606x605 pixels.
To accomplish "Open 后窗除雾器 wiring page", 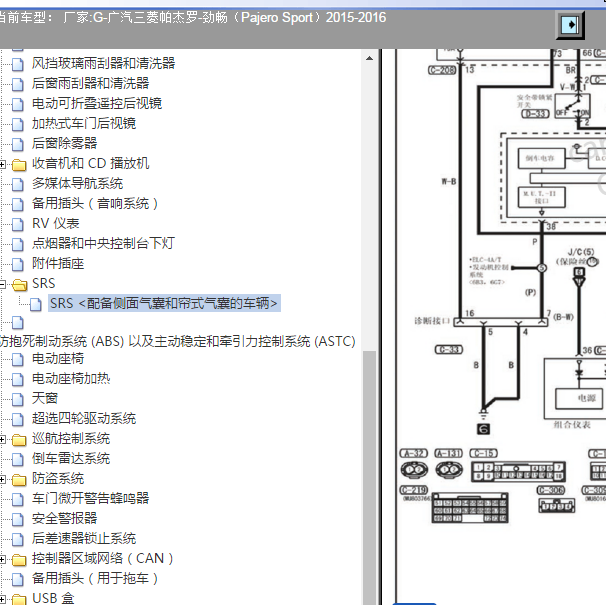I will pos(64,143).
